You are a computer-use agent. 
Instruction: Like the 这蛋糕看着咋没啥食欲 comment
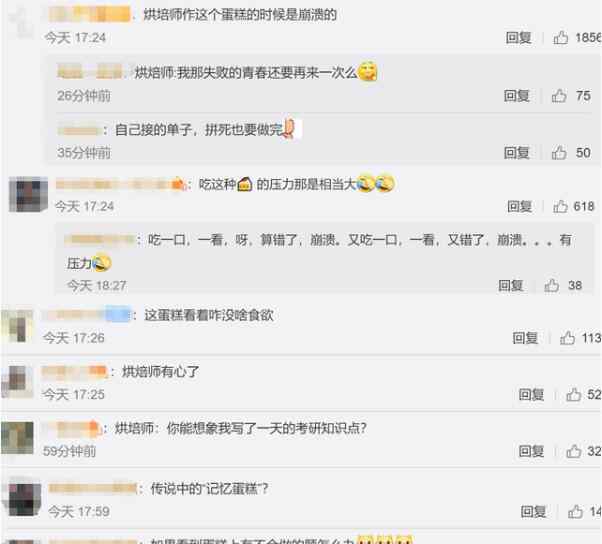click(x=567, y=338)
